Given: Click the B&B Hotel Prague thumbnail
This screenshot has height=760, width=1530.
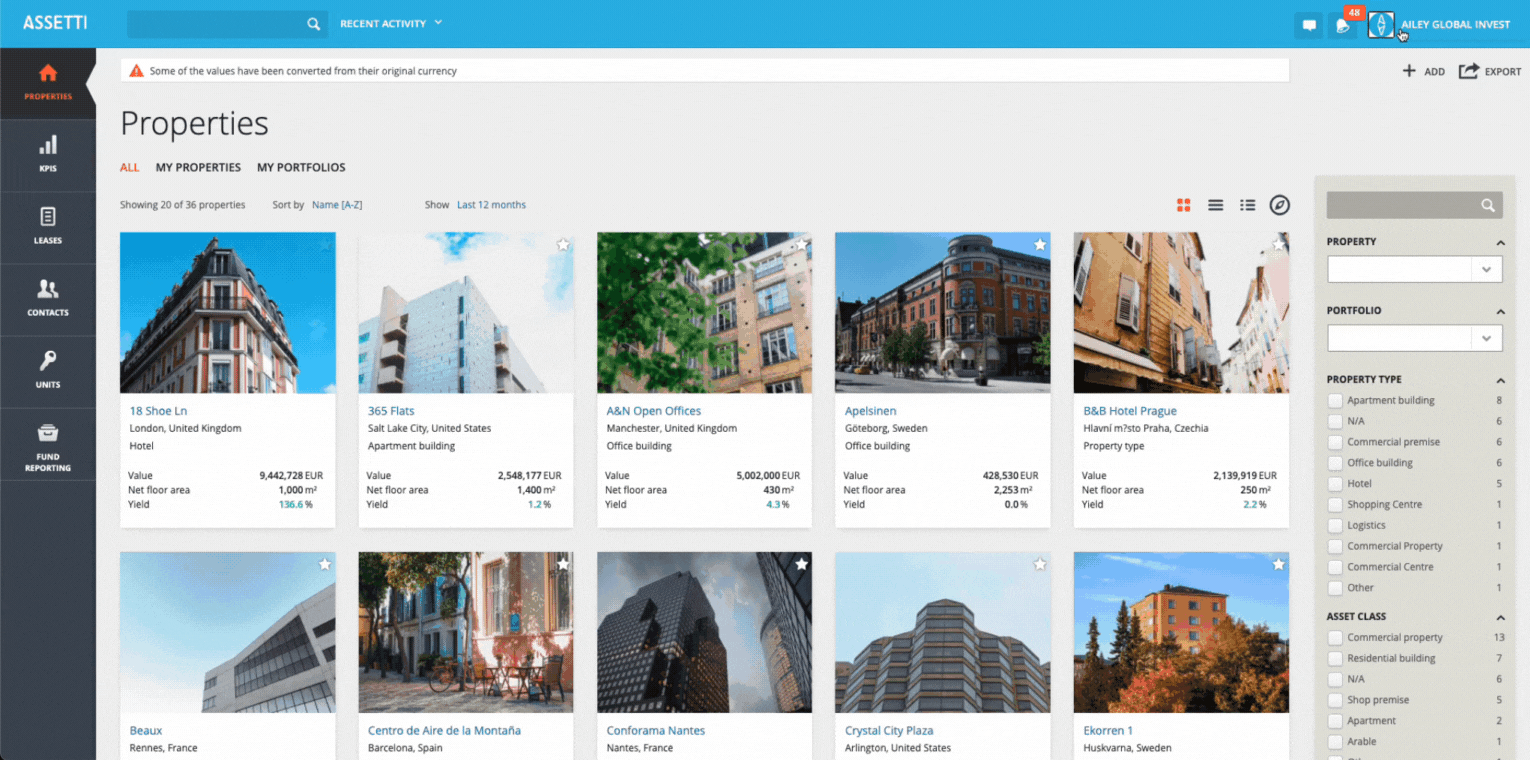Looking at the screenshot, I should [1181, 313].
